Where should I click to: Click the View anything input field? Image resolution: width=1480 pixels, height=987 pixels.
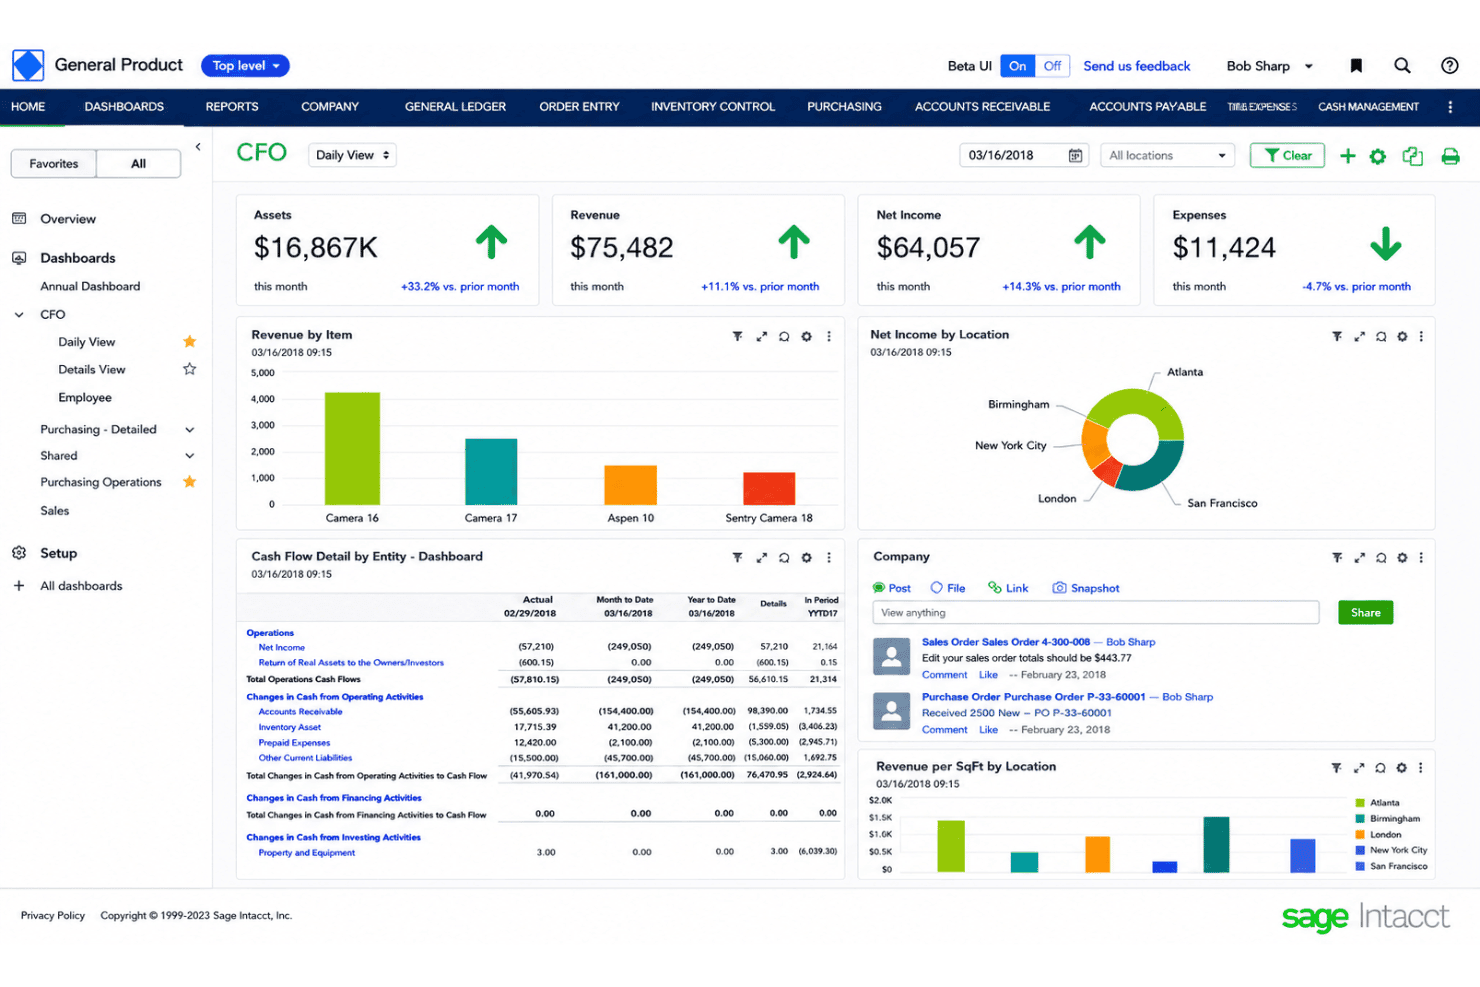1096,613
